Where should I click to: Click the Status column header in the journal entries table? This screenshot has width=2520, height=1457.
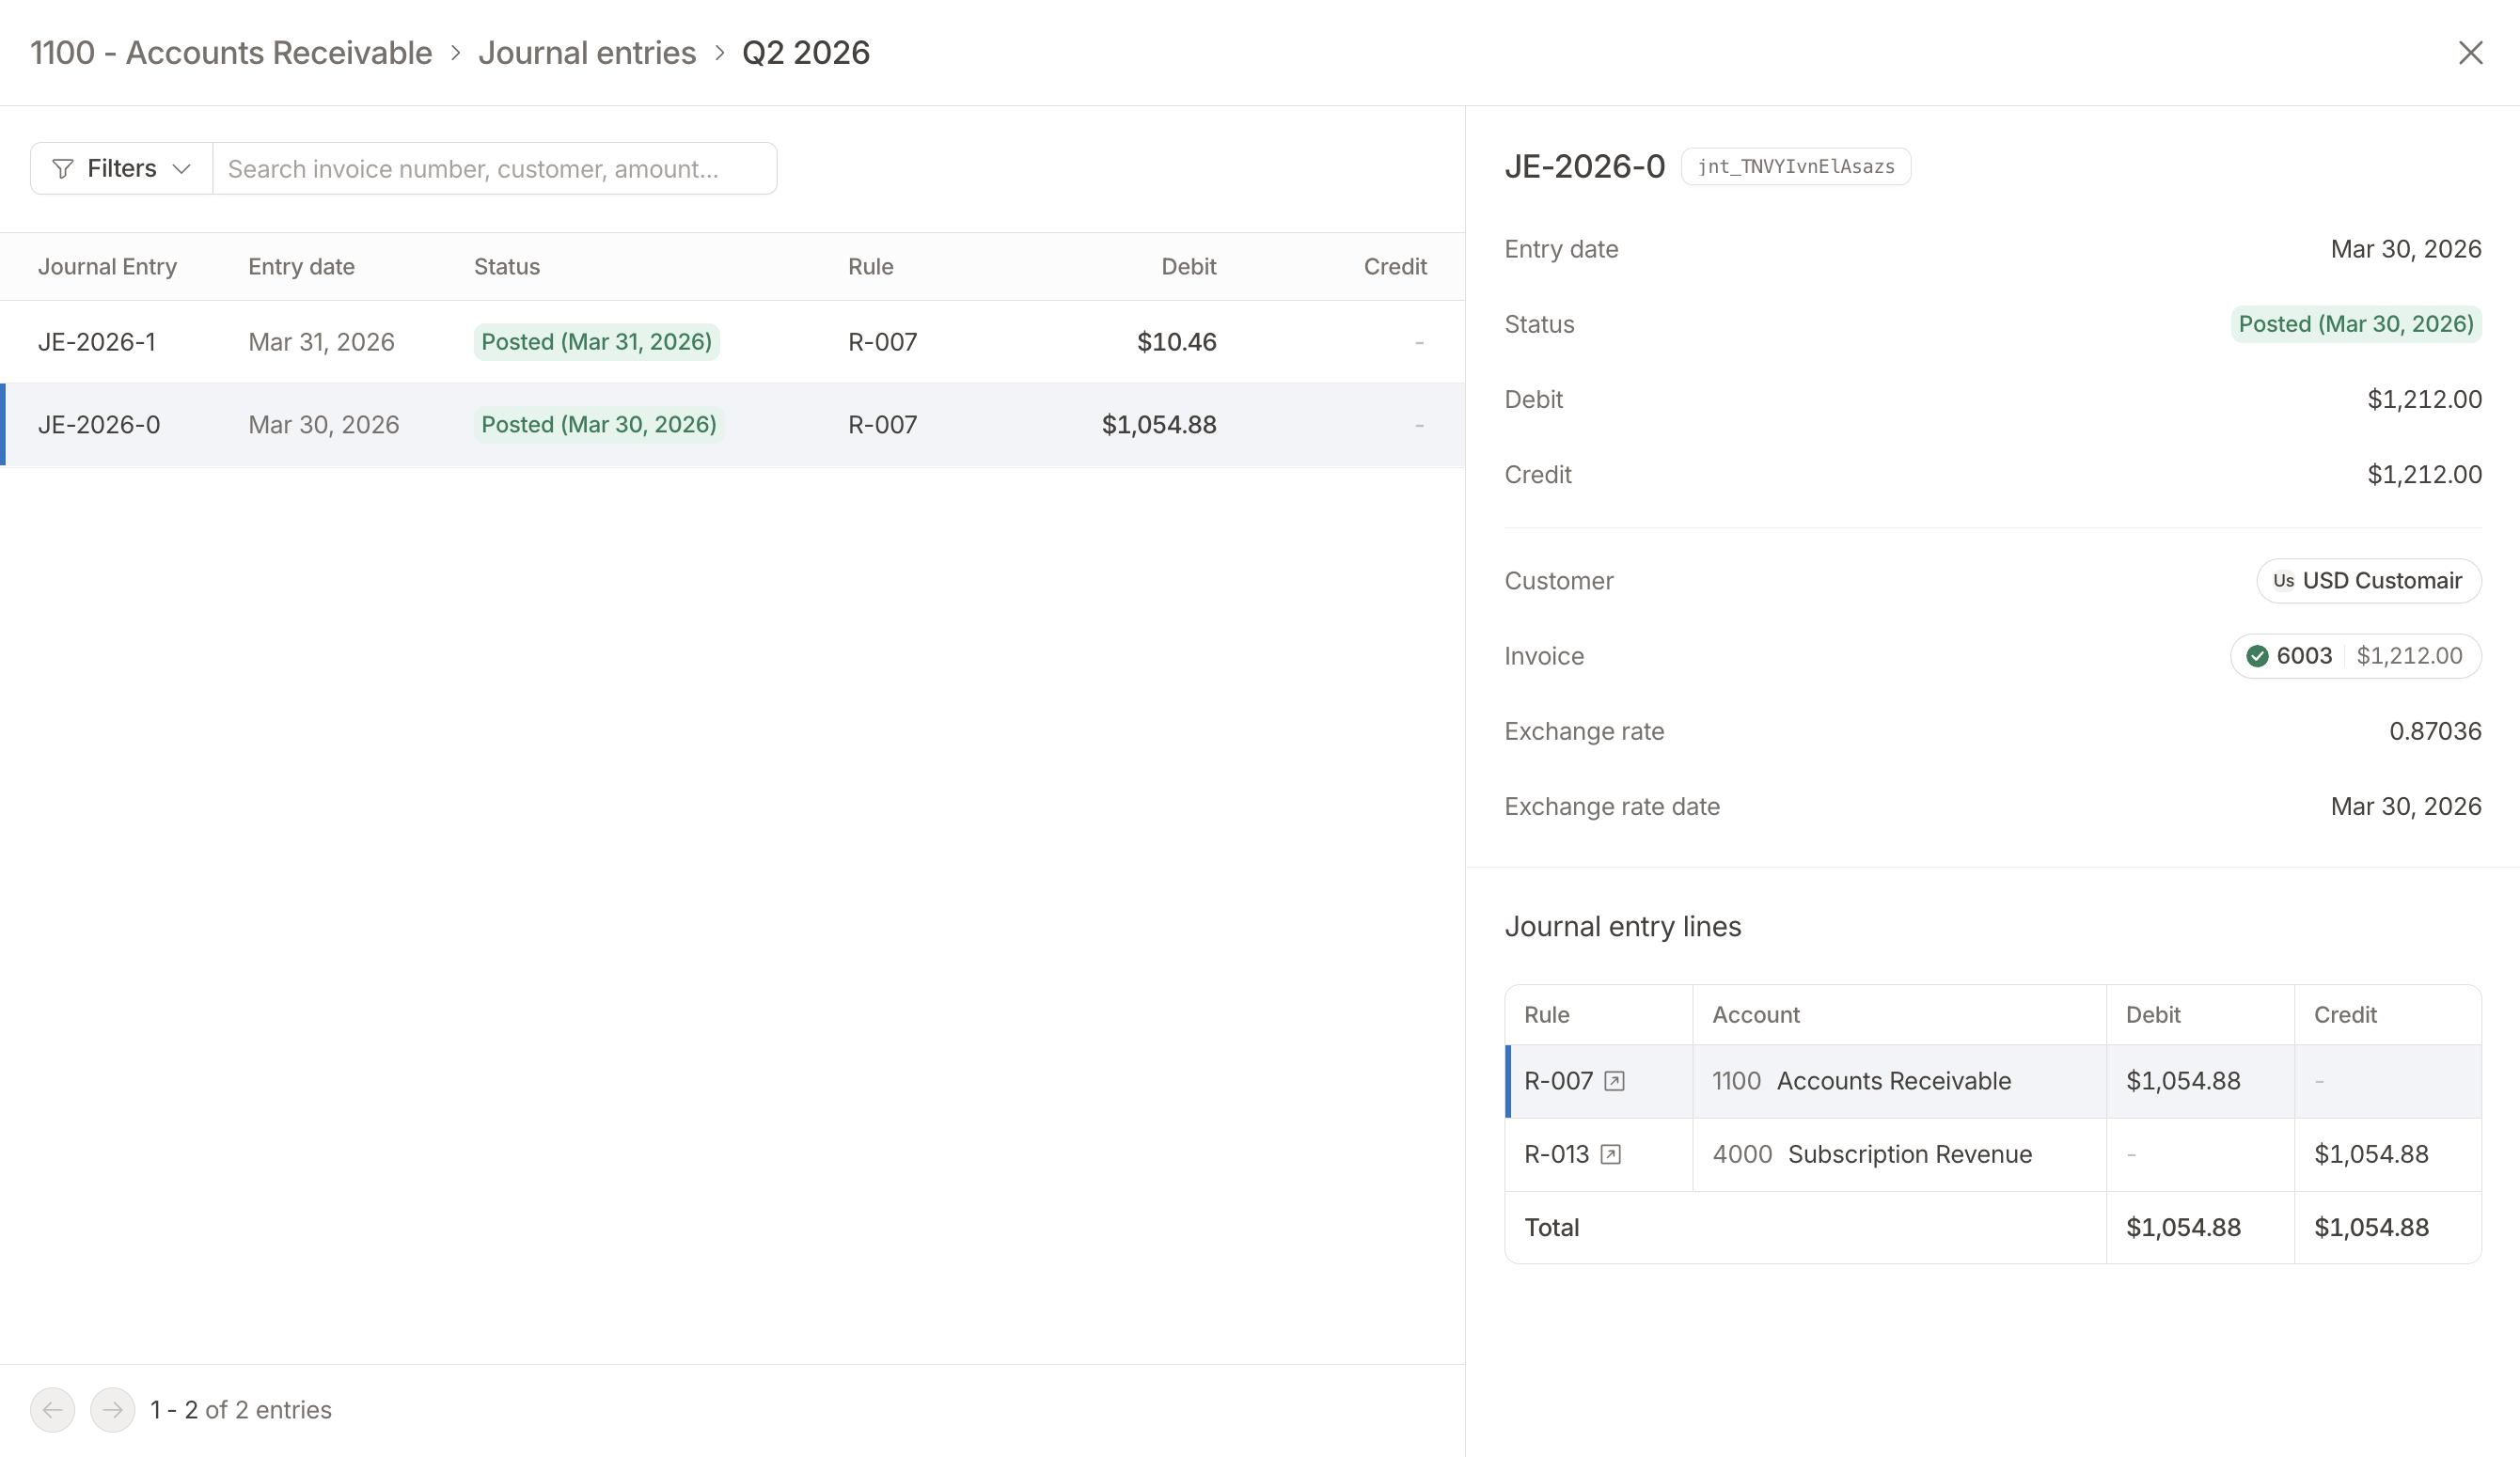[x=507, y=267]
